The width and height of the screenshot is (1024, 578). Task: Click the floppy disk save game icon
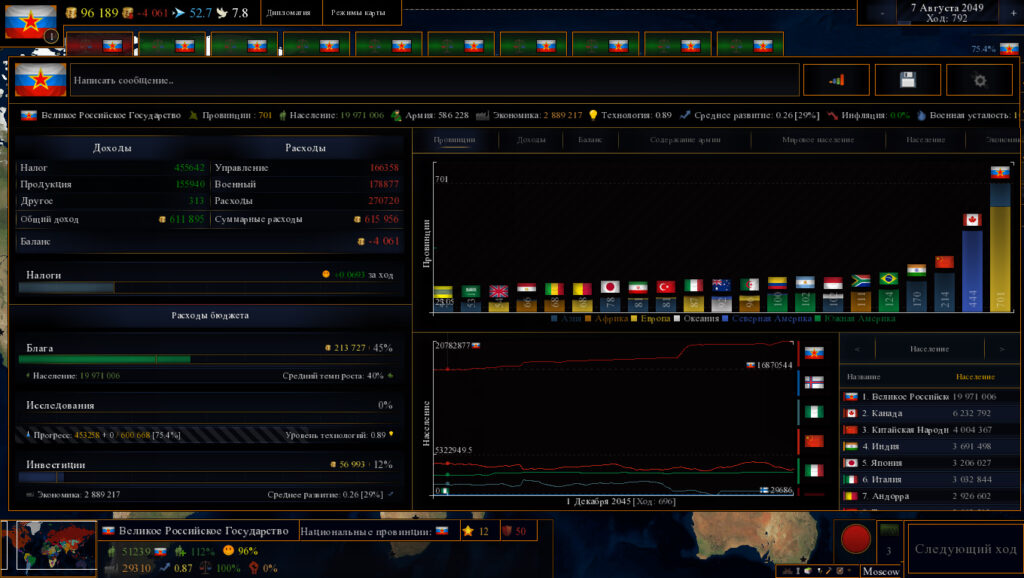tap(907, 80)
